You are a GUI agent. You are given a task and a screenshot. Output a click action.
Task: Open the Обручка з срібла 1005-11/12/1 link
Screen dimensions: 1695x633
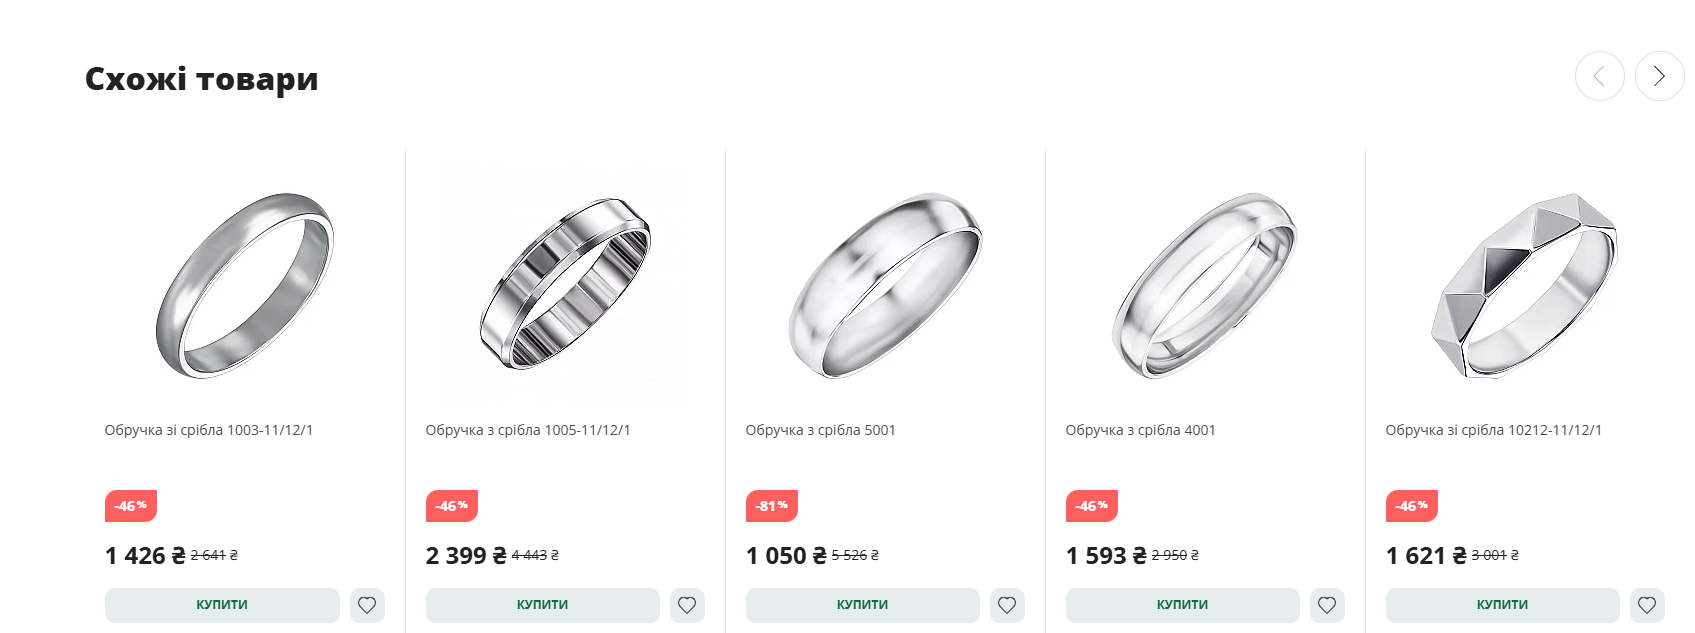coord(528,430)
